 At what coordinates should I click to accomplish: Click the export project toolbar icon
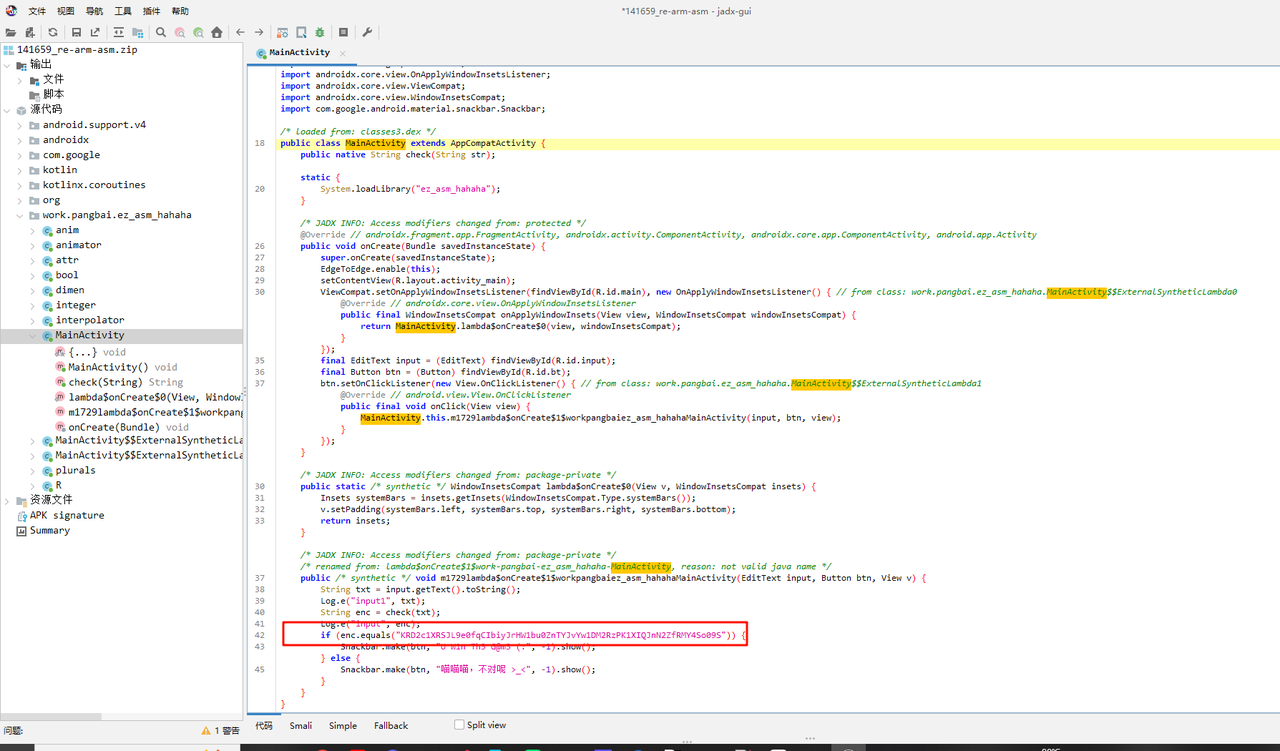(95, 32)
